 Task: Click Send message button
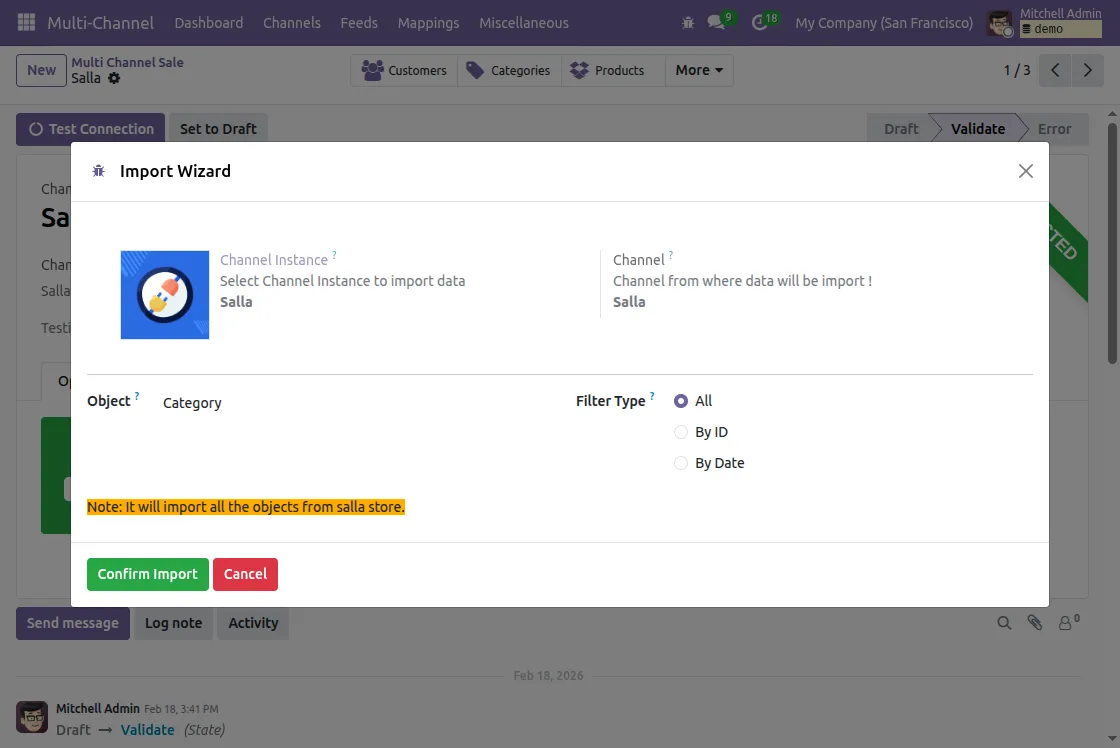73,623
